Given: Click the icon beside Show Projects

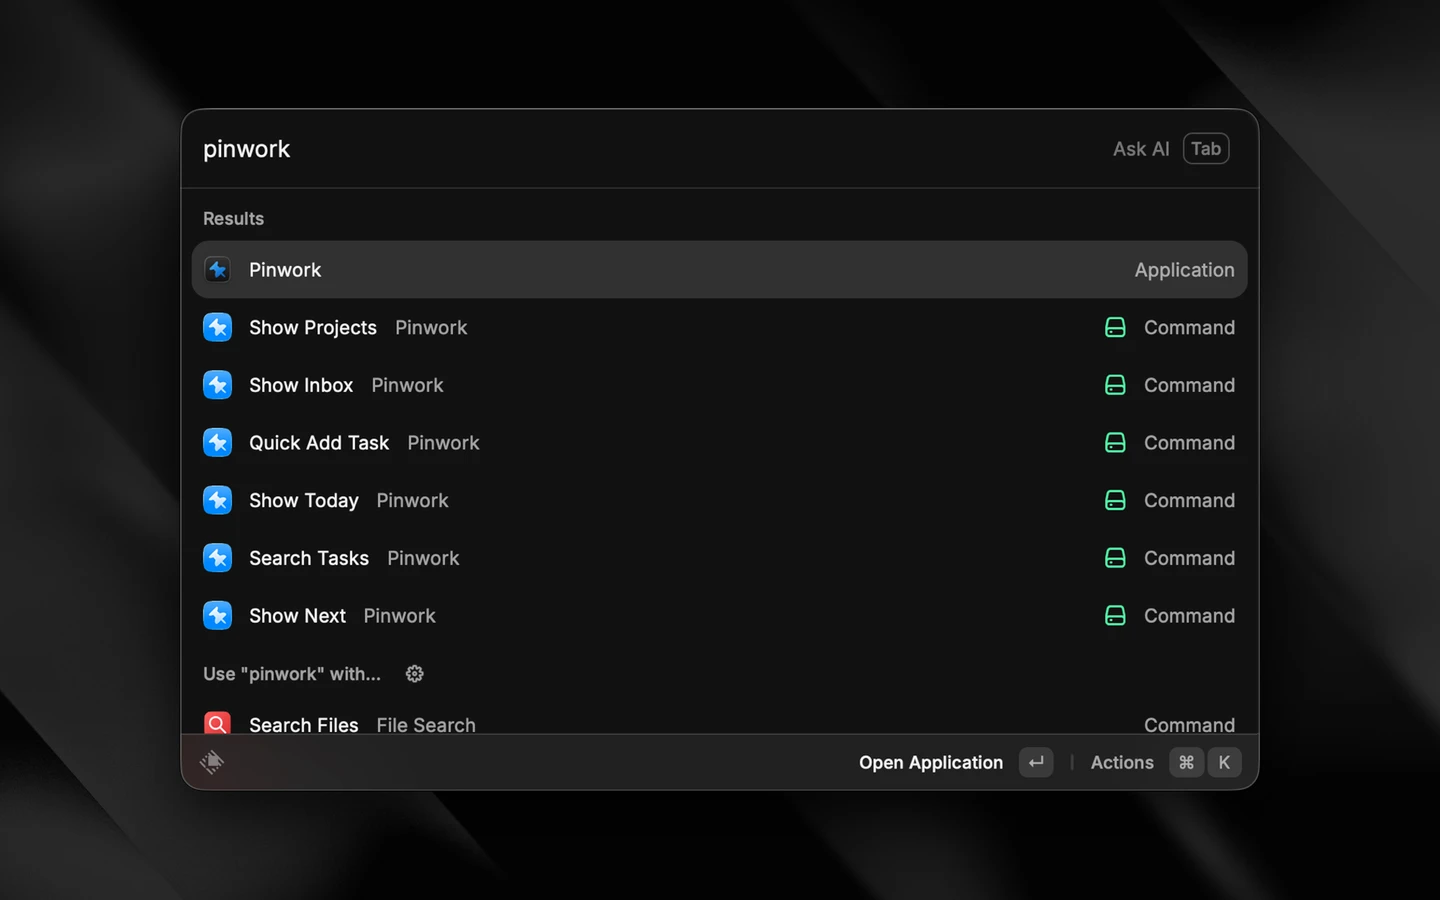Looking at the screenshot, I should [217, 327].
